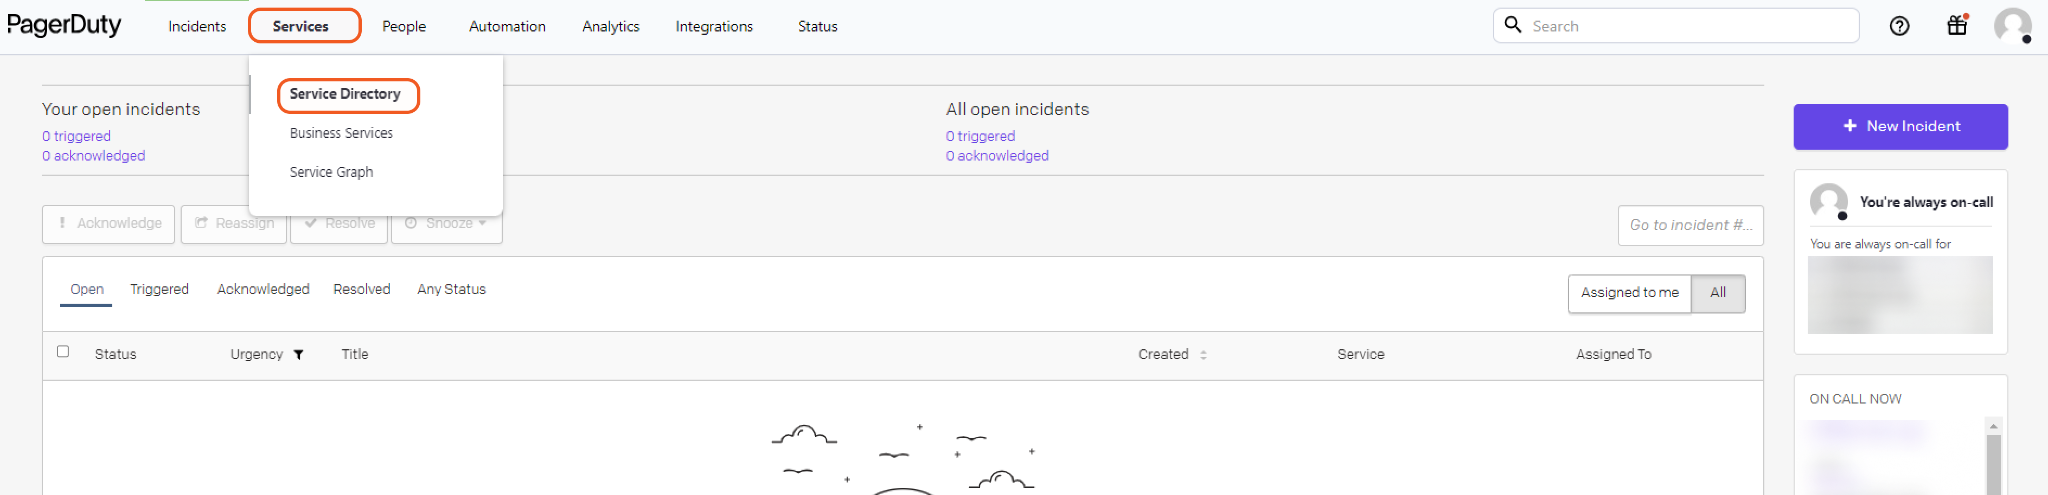The image size is (2048, 495).
Task: Open the Automation menu
Action: 507,27
